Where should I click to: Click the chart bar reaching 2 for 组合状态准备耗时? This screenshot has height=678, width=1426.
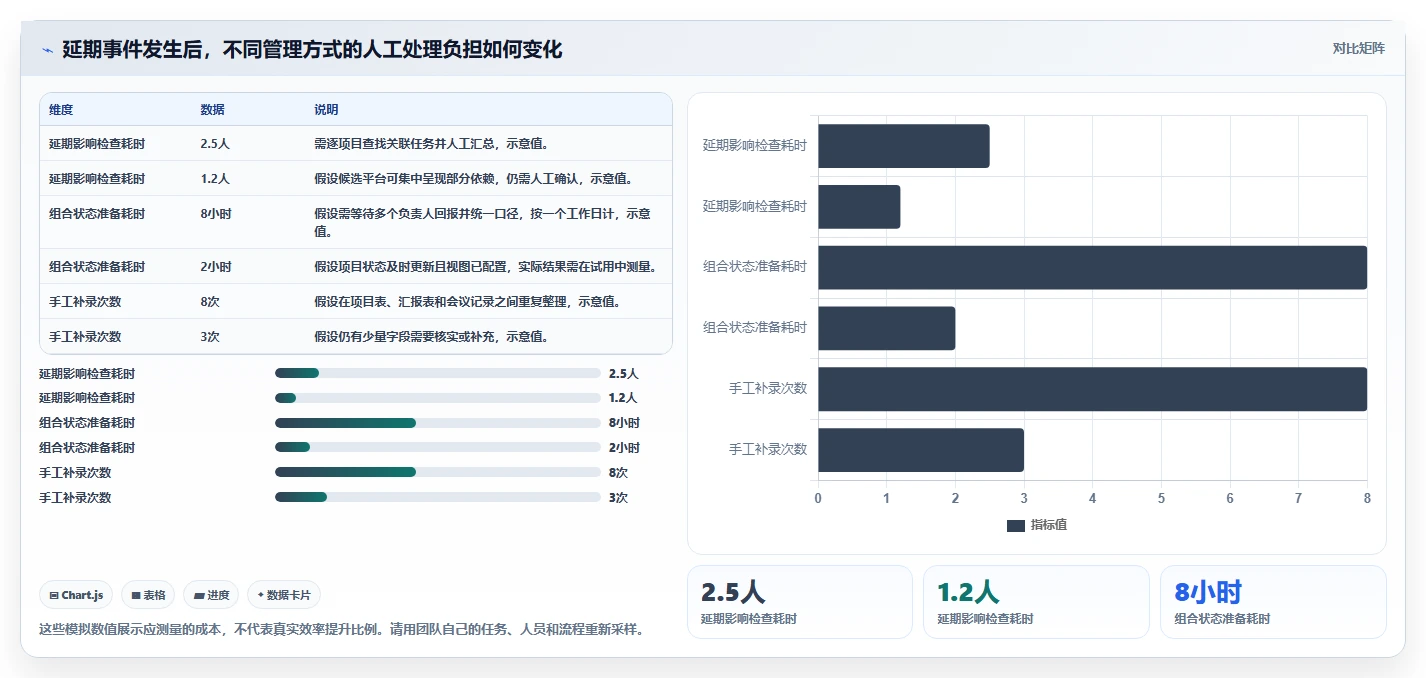[x=887, y=328]
